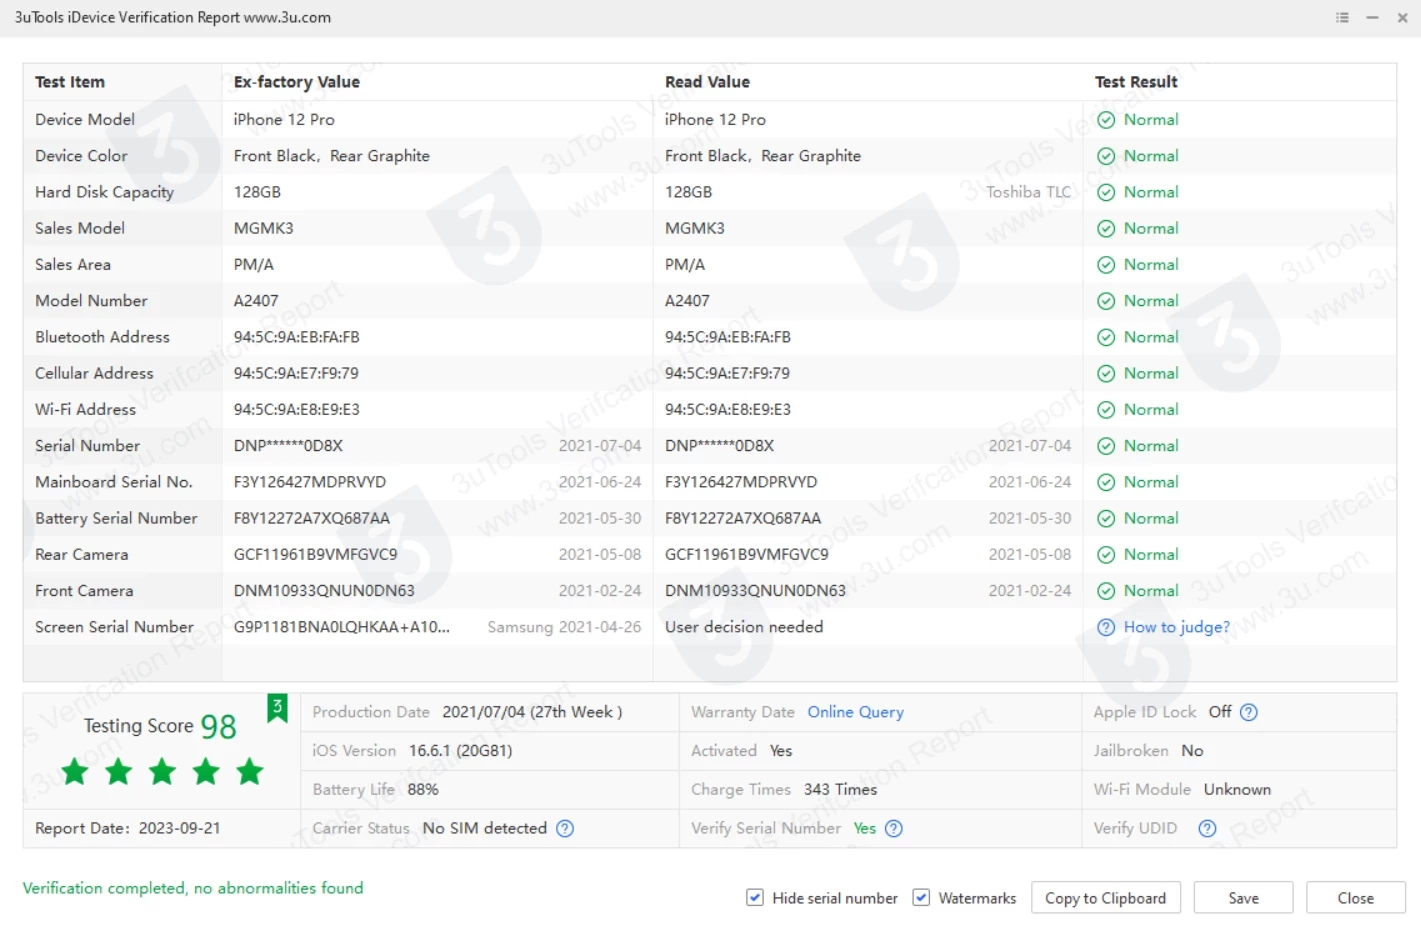Select ex-factory mainboard serial F3Y126427MDPRVYD
Viewport: 1421px width, 932px height.
[x=310, y=482]
